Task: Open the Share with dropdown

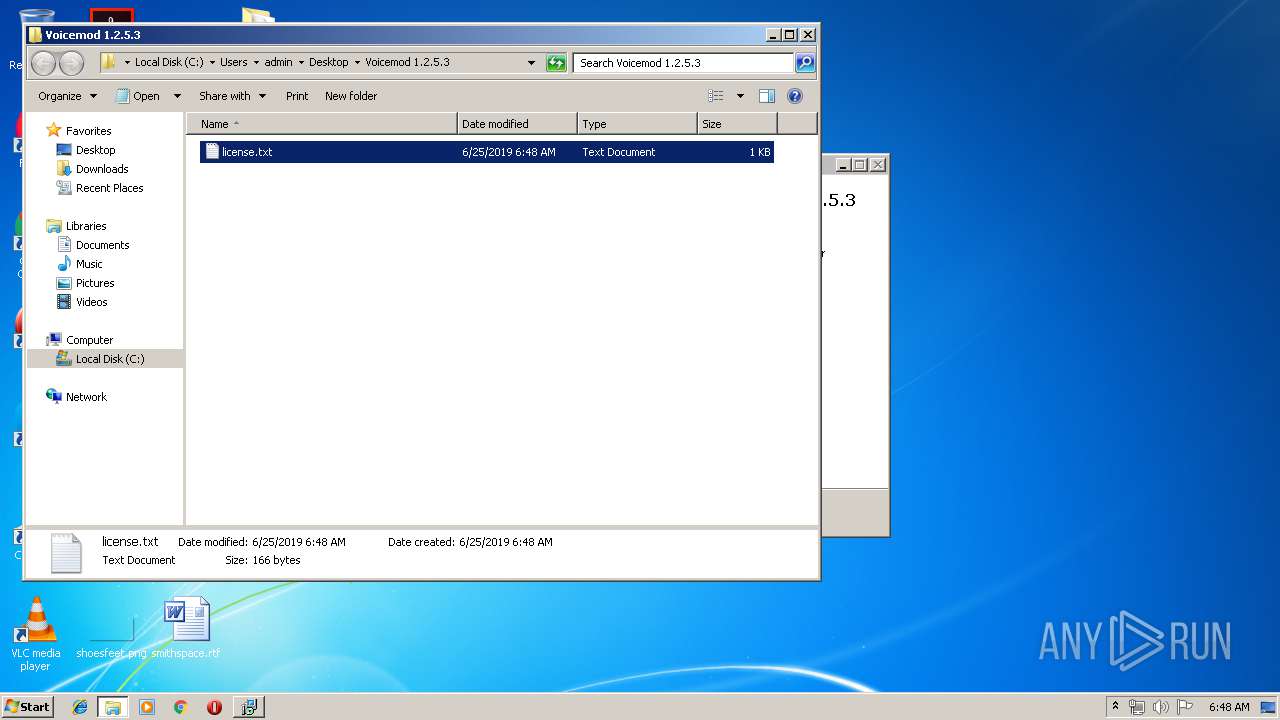Action: pyautogui.click(x=232, y=96)
